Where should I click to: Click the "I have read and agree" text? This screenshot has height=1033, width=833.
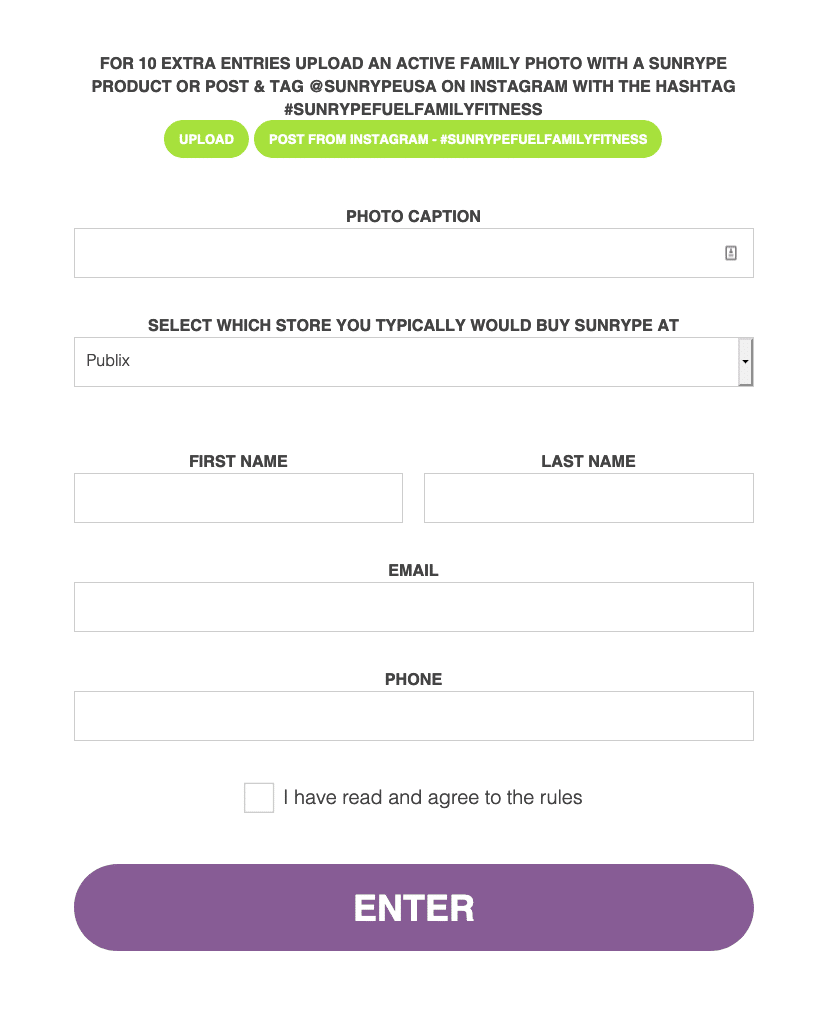[x=432, y=798]
